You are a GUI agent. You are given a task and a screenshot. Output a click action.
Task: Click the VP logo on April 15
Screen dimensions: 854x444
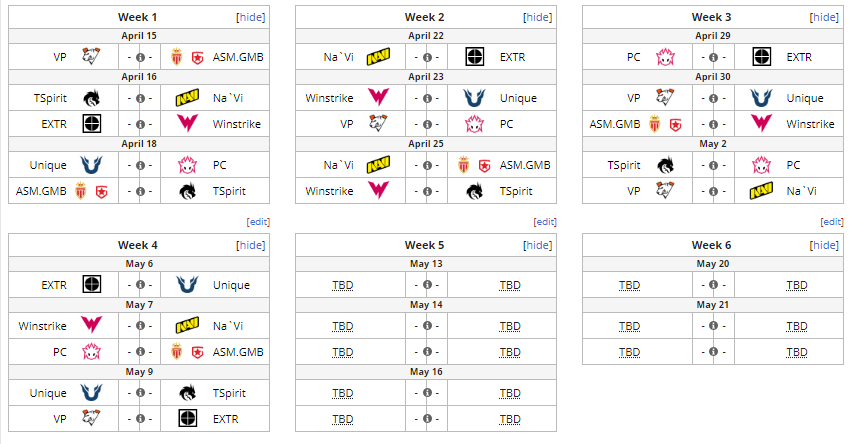tap(91, 57)
